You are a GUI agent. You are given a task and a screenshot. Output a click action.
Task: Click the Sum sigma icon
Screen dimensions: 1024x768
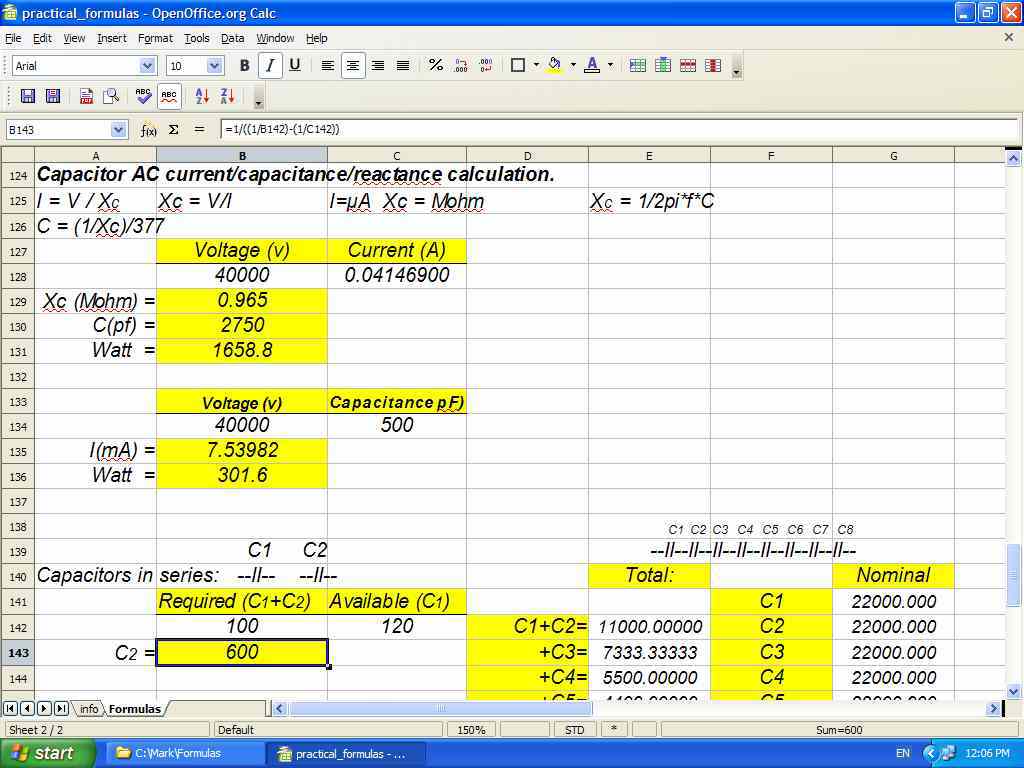coord(173,129)
